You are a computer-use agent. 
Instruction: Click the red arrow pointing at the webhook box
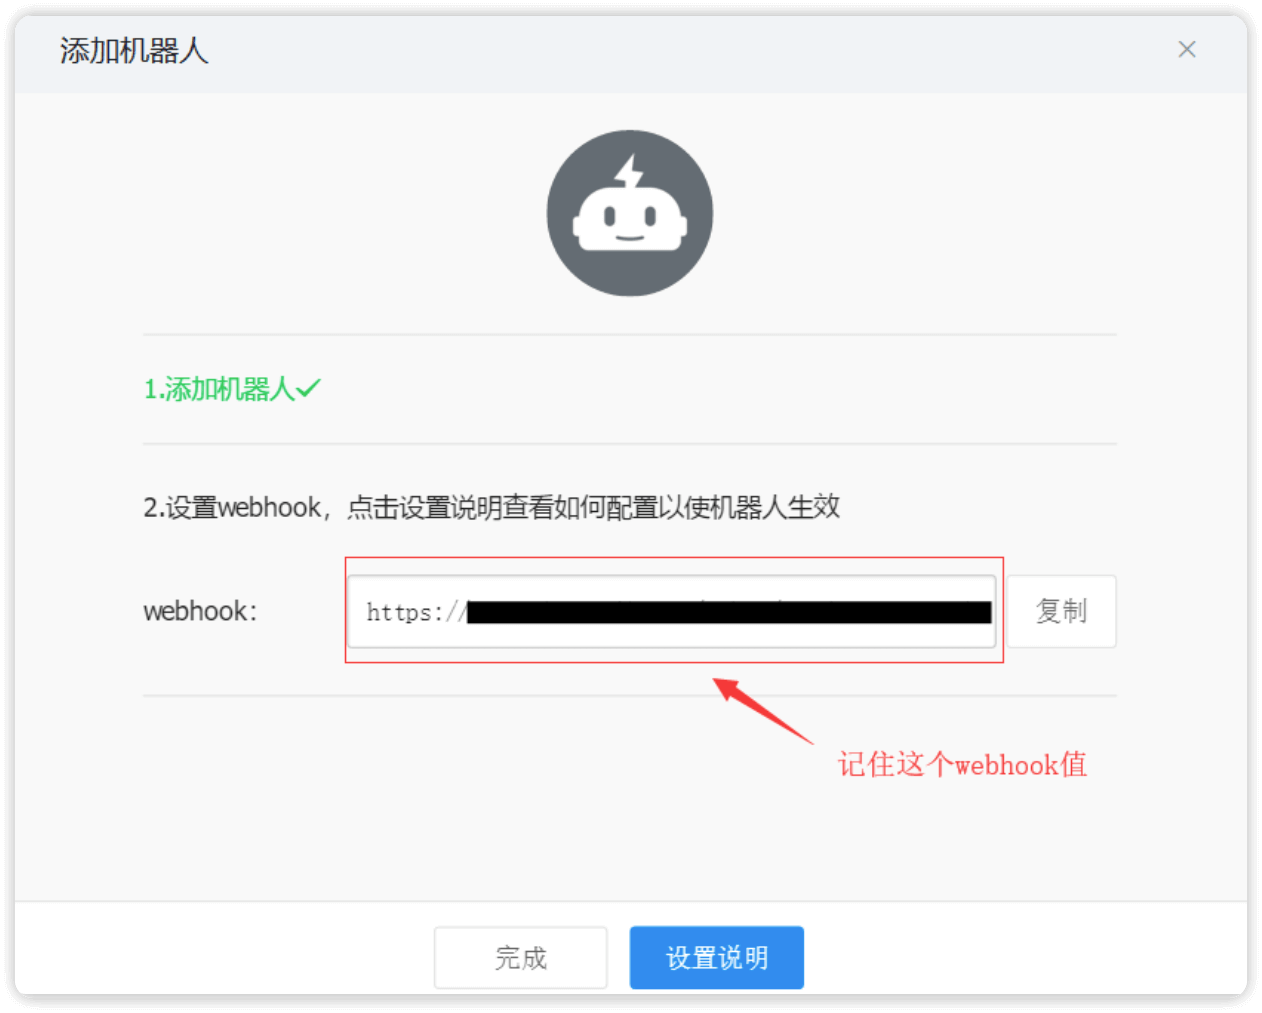point(763,711)
